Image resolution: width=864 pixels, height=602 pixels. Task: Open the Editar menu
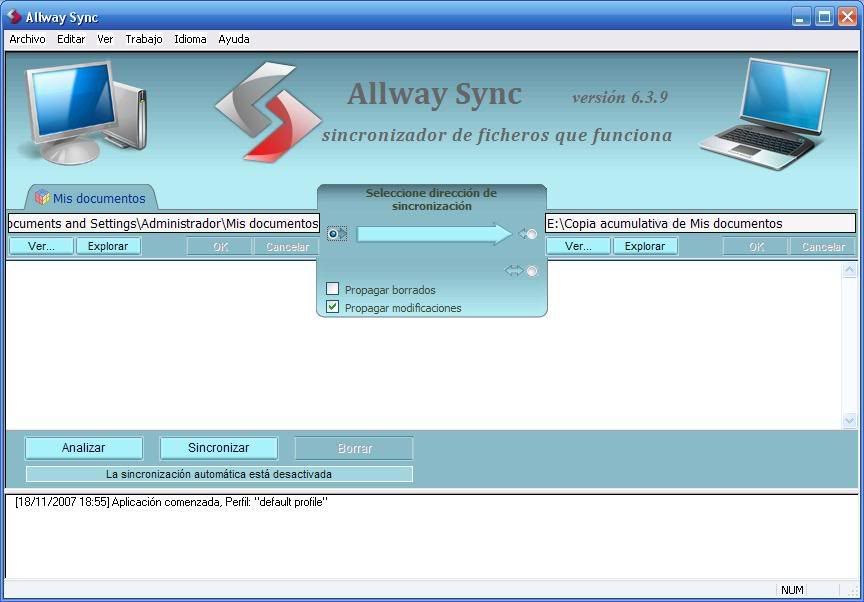click(71, 39)
